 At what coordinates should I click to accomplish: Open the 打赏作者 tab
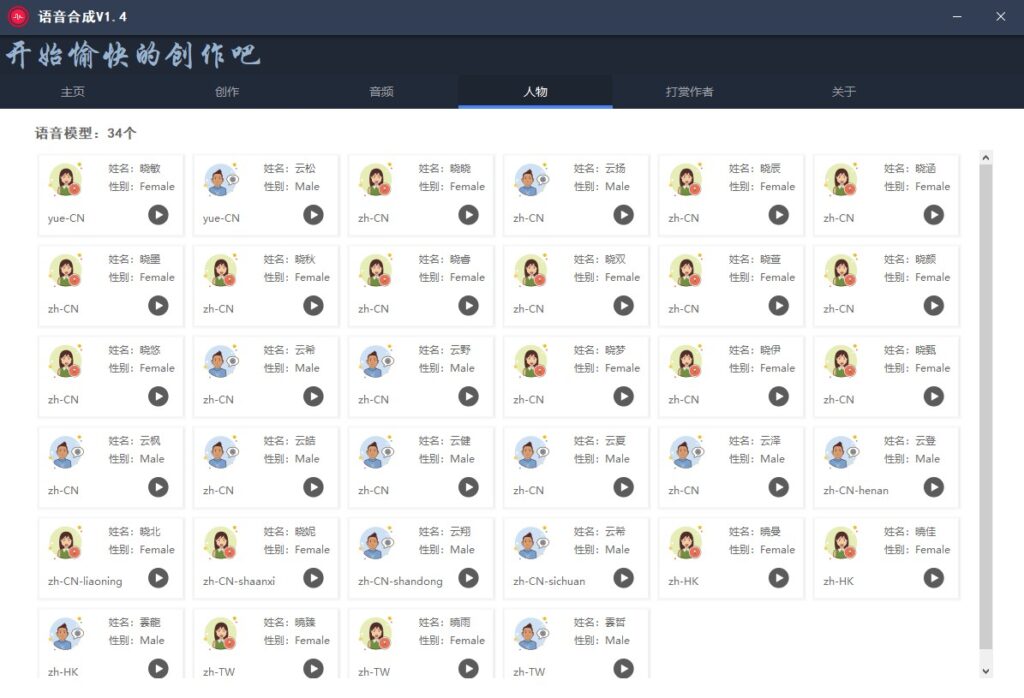point(689,92)
